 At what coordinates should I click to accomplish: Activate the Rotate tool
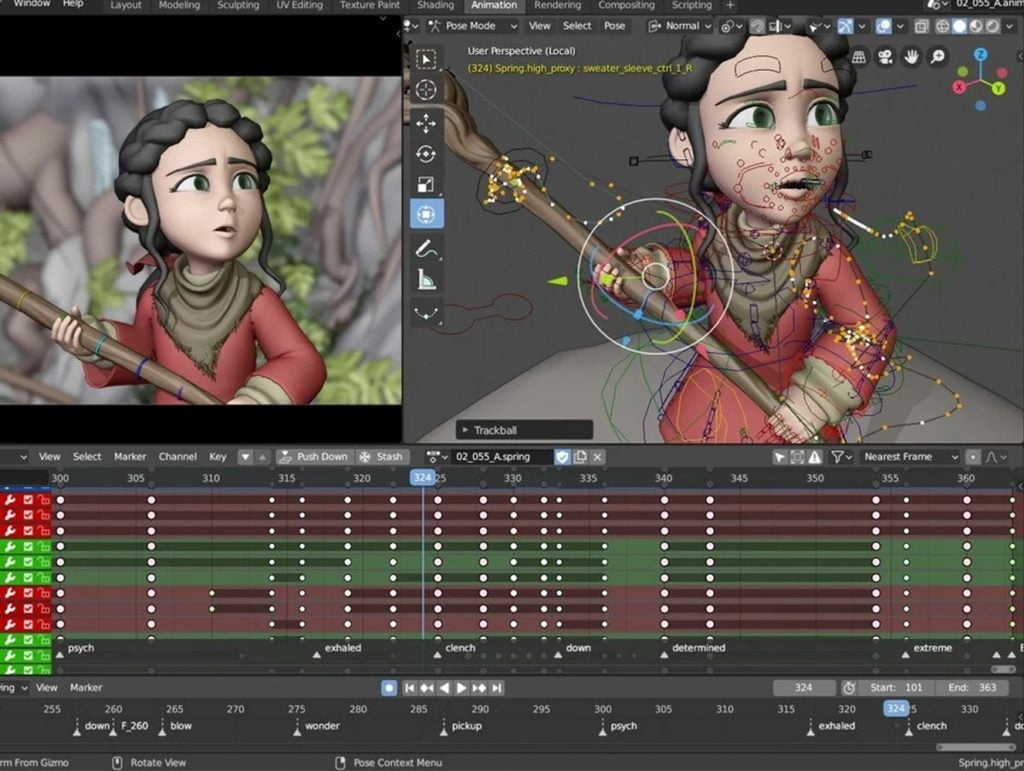(427, 154)
